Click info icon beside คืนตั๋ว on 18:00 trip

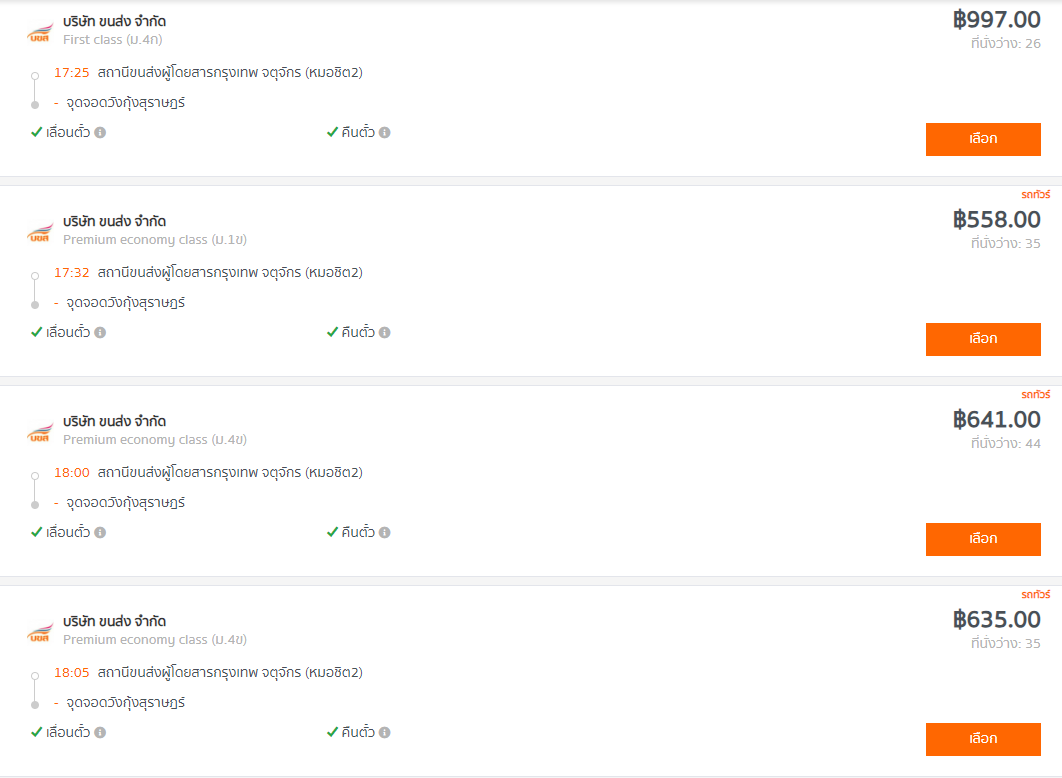(x=385, y=533)
